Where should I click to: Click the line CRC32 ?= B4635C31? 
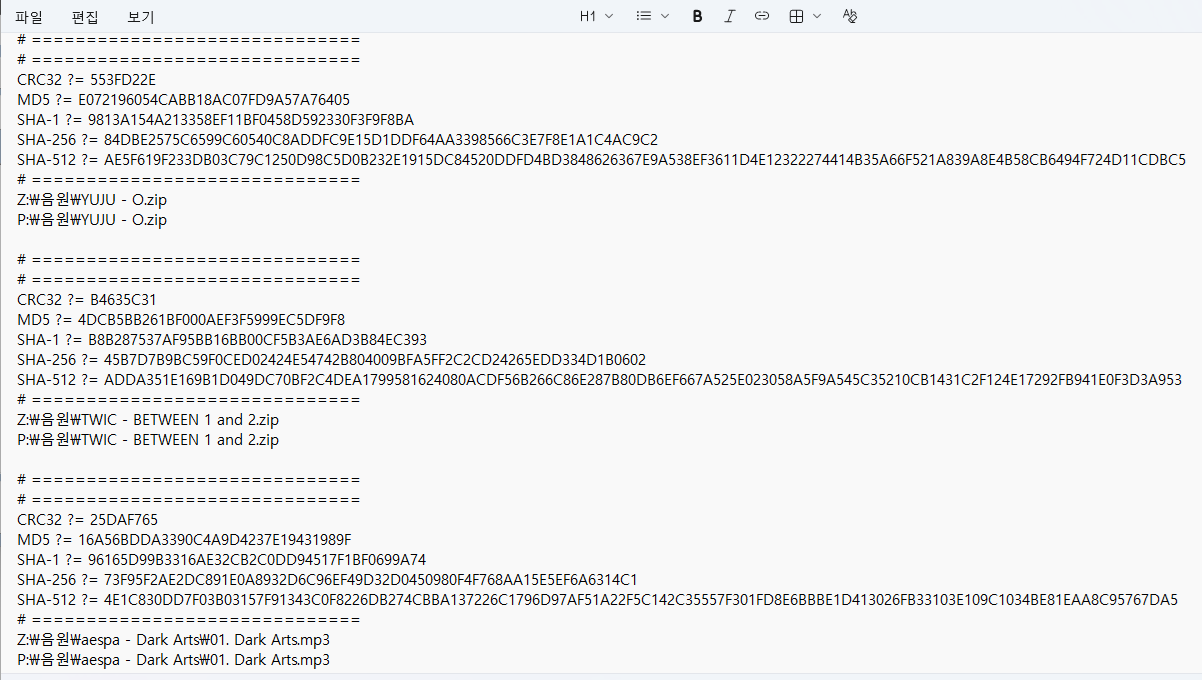click(87, 300)
